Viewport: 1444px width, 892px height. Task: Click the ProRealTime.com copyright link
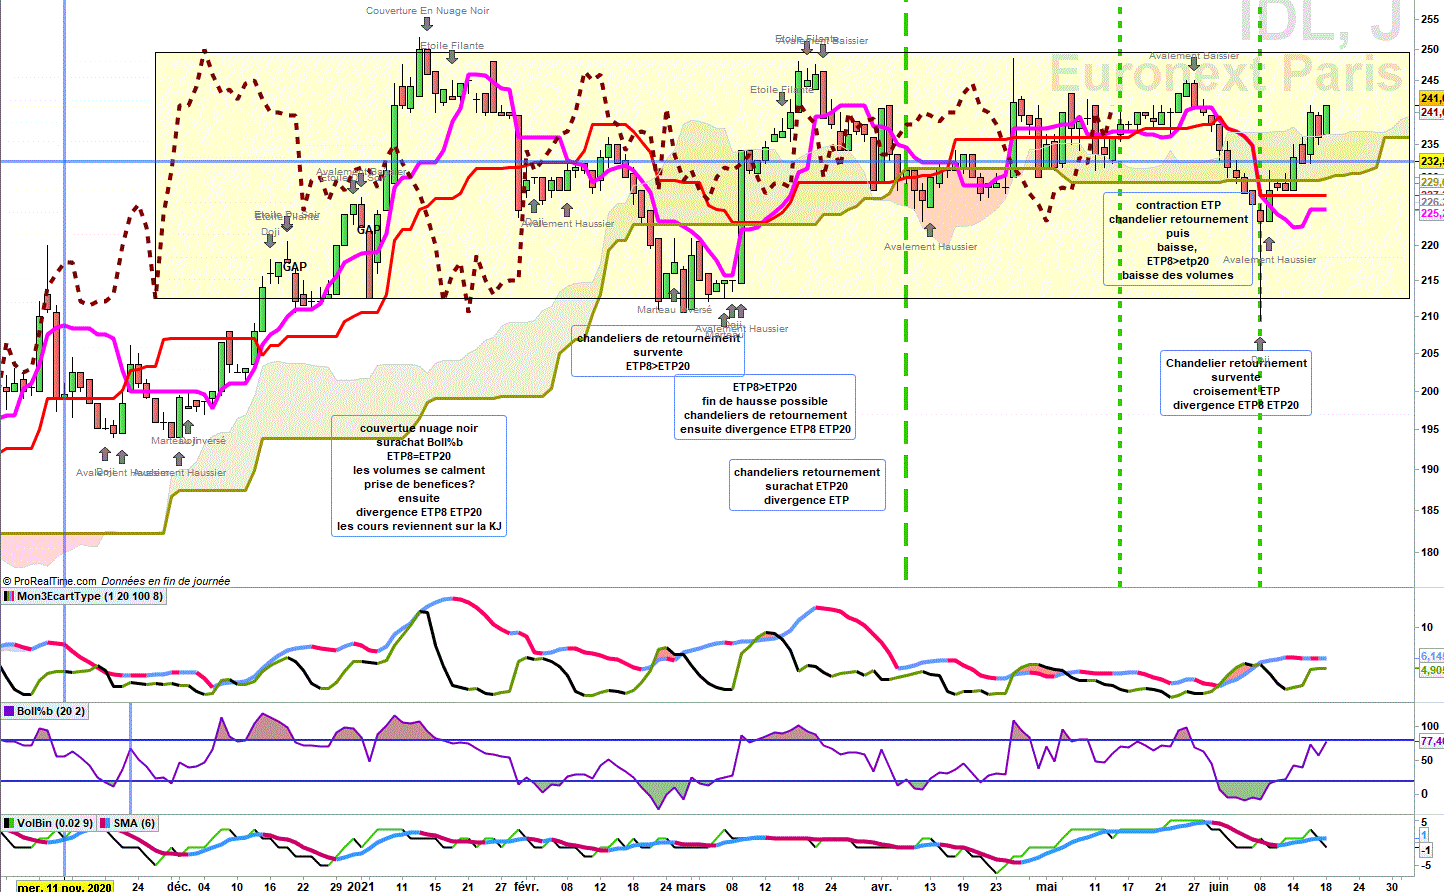click(49, 581)
